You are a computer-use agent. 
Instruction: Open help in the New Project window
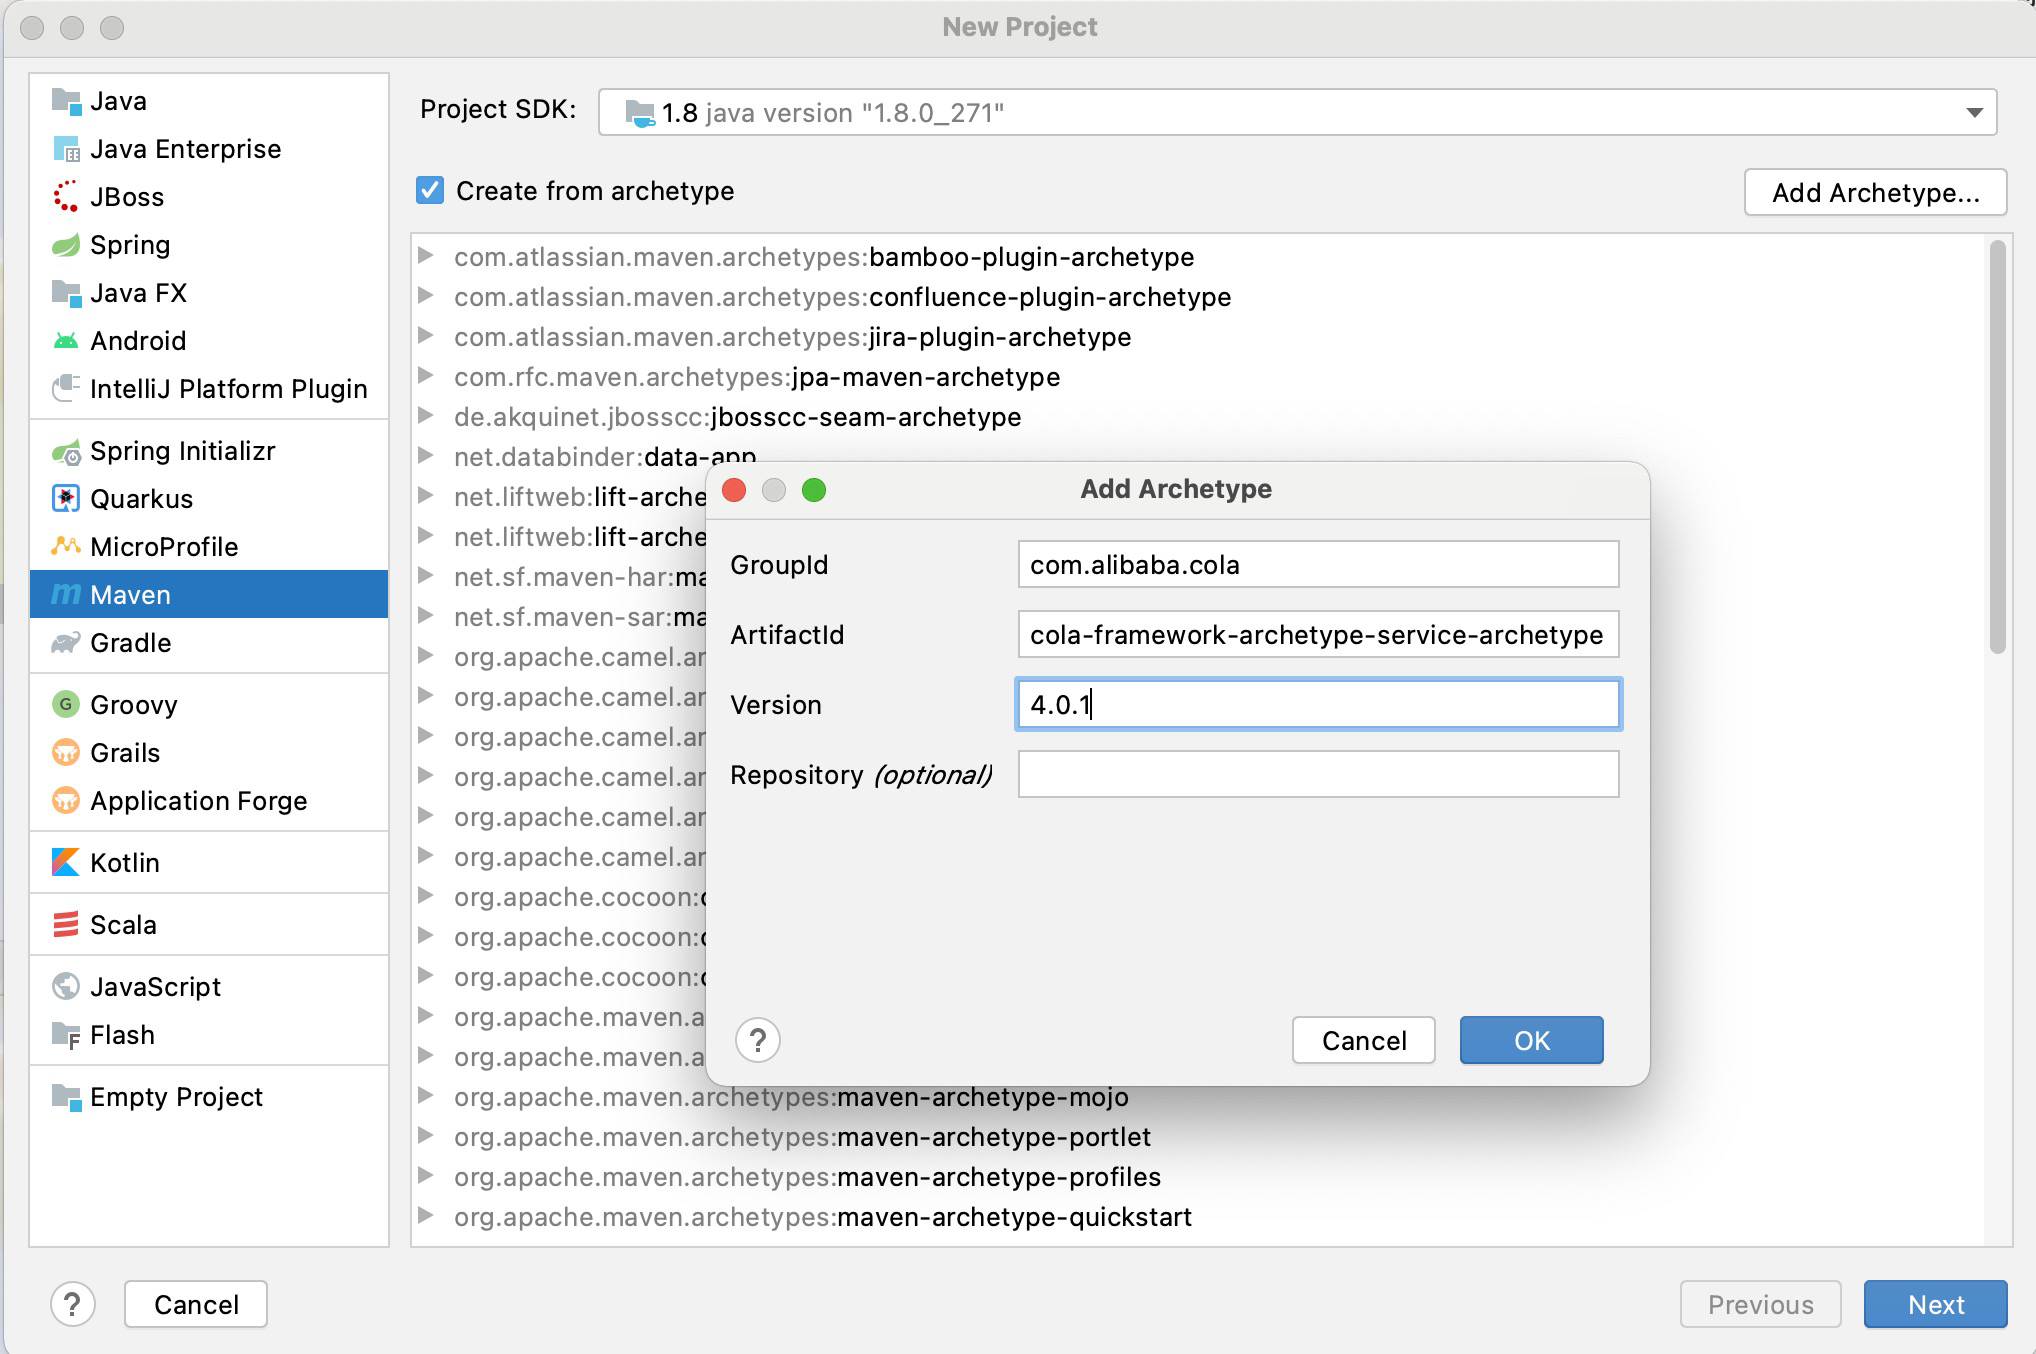73,1304
